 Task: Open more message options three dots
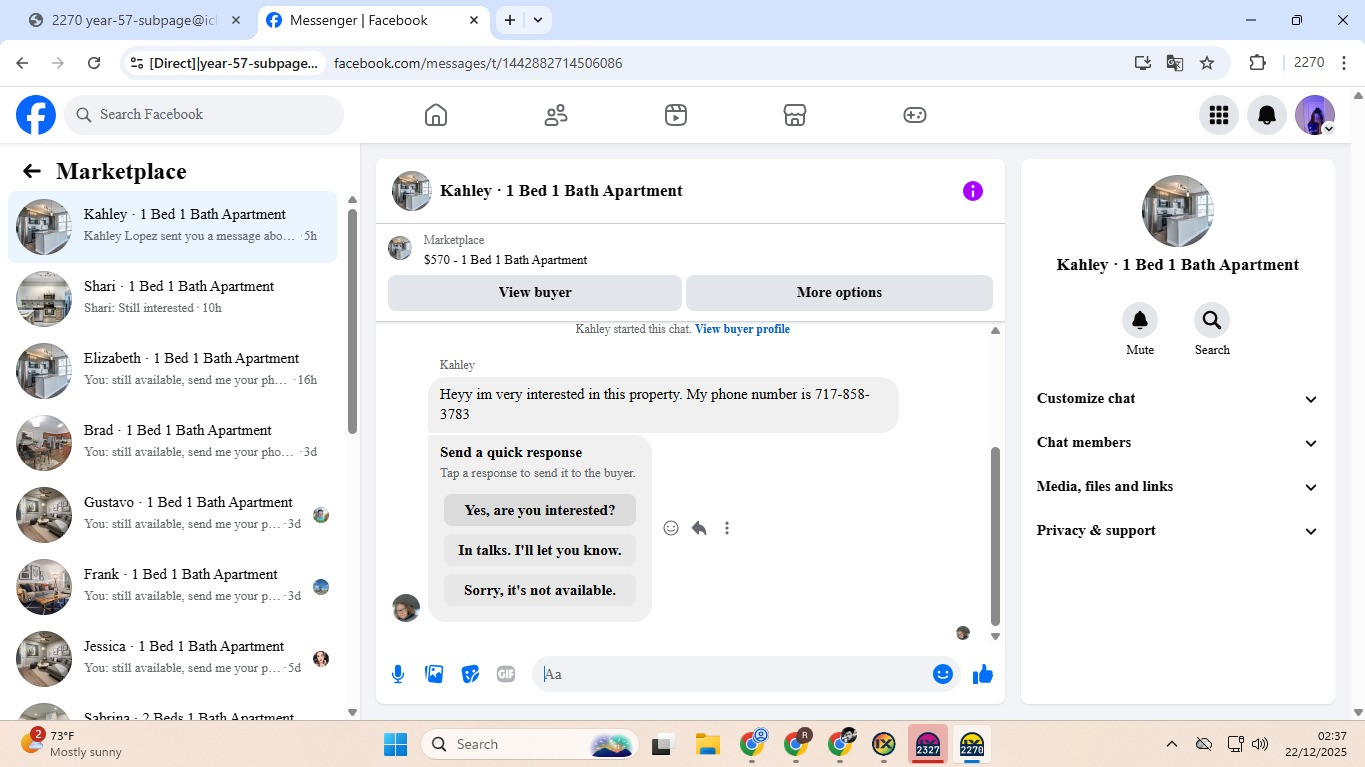click(x=727, y=528)
